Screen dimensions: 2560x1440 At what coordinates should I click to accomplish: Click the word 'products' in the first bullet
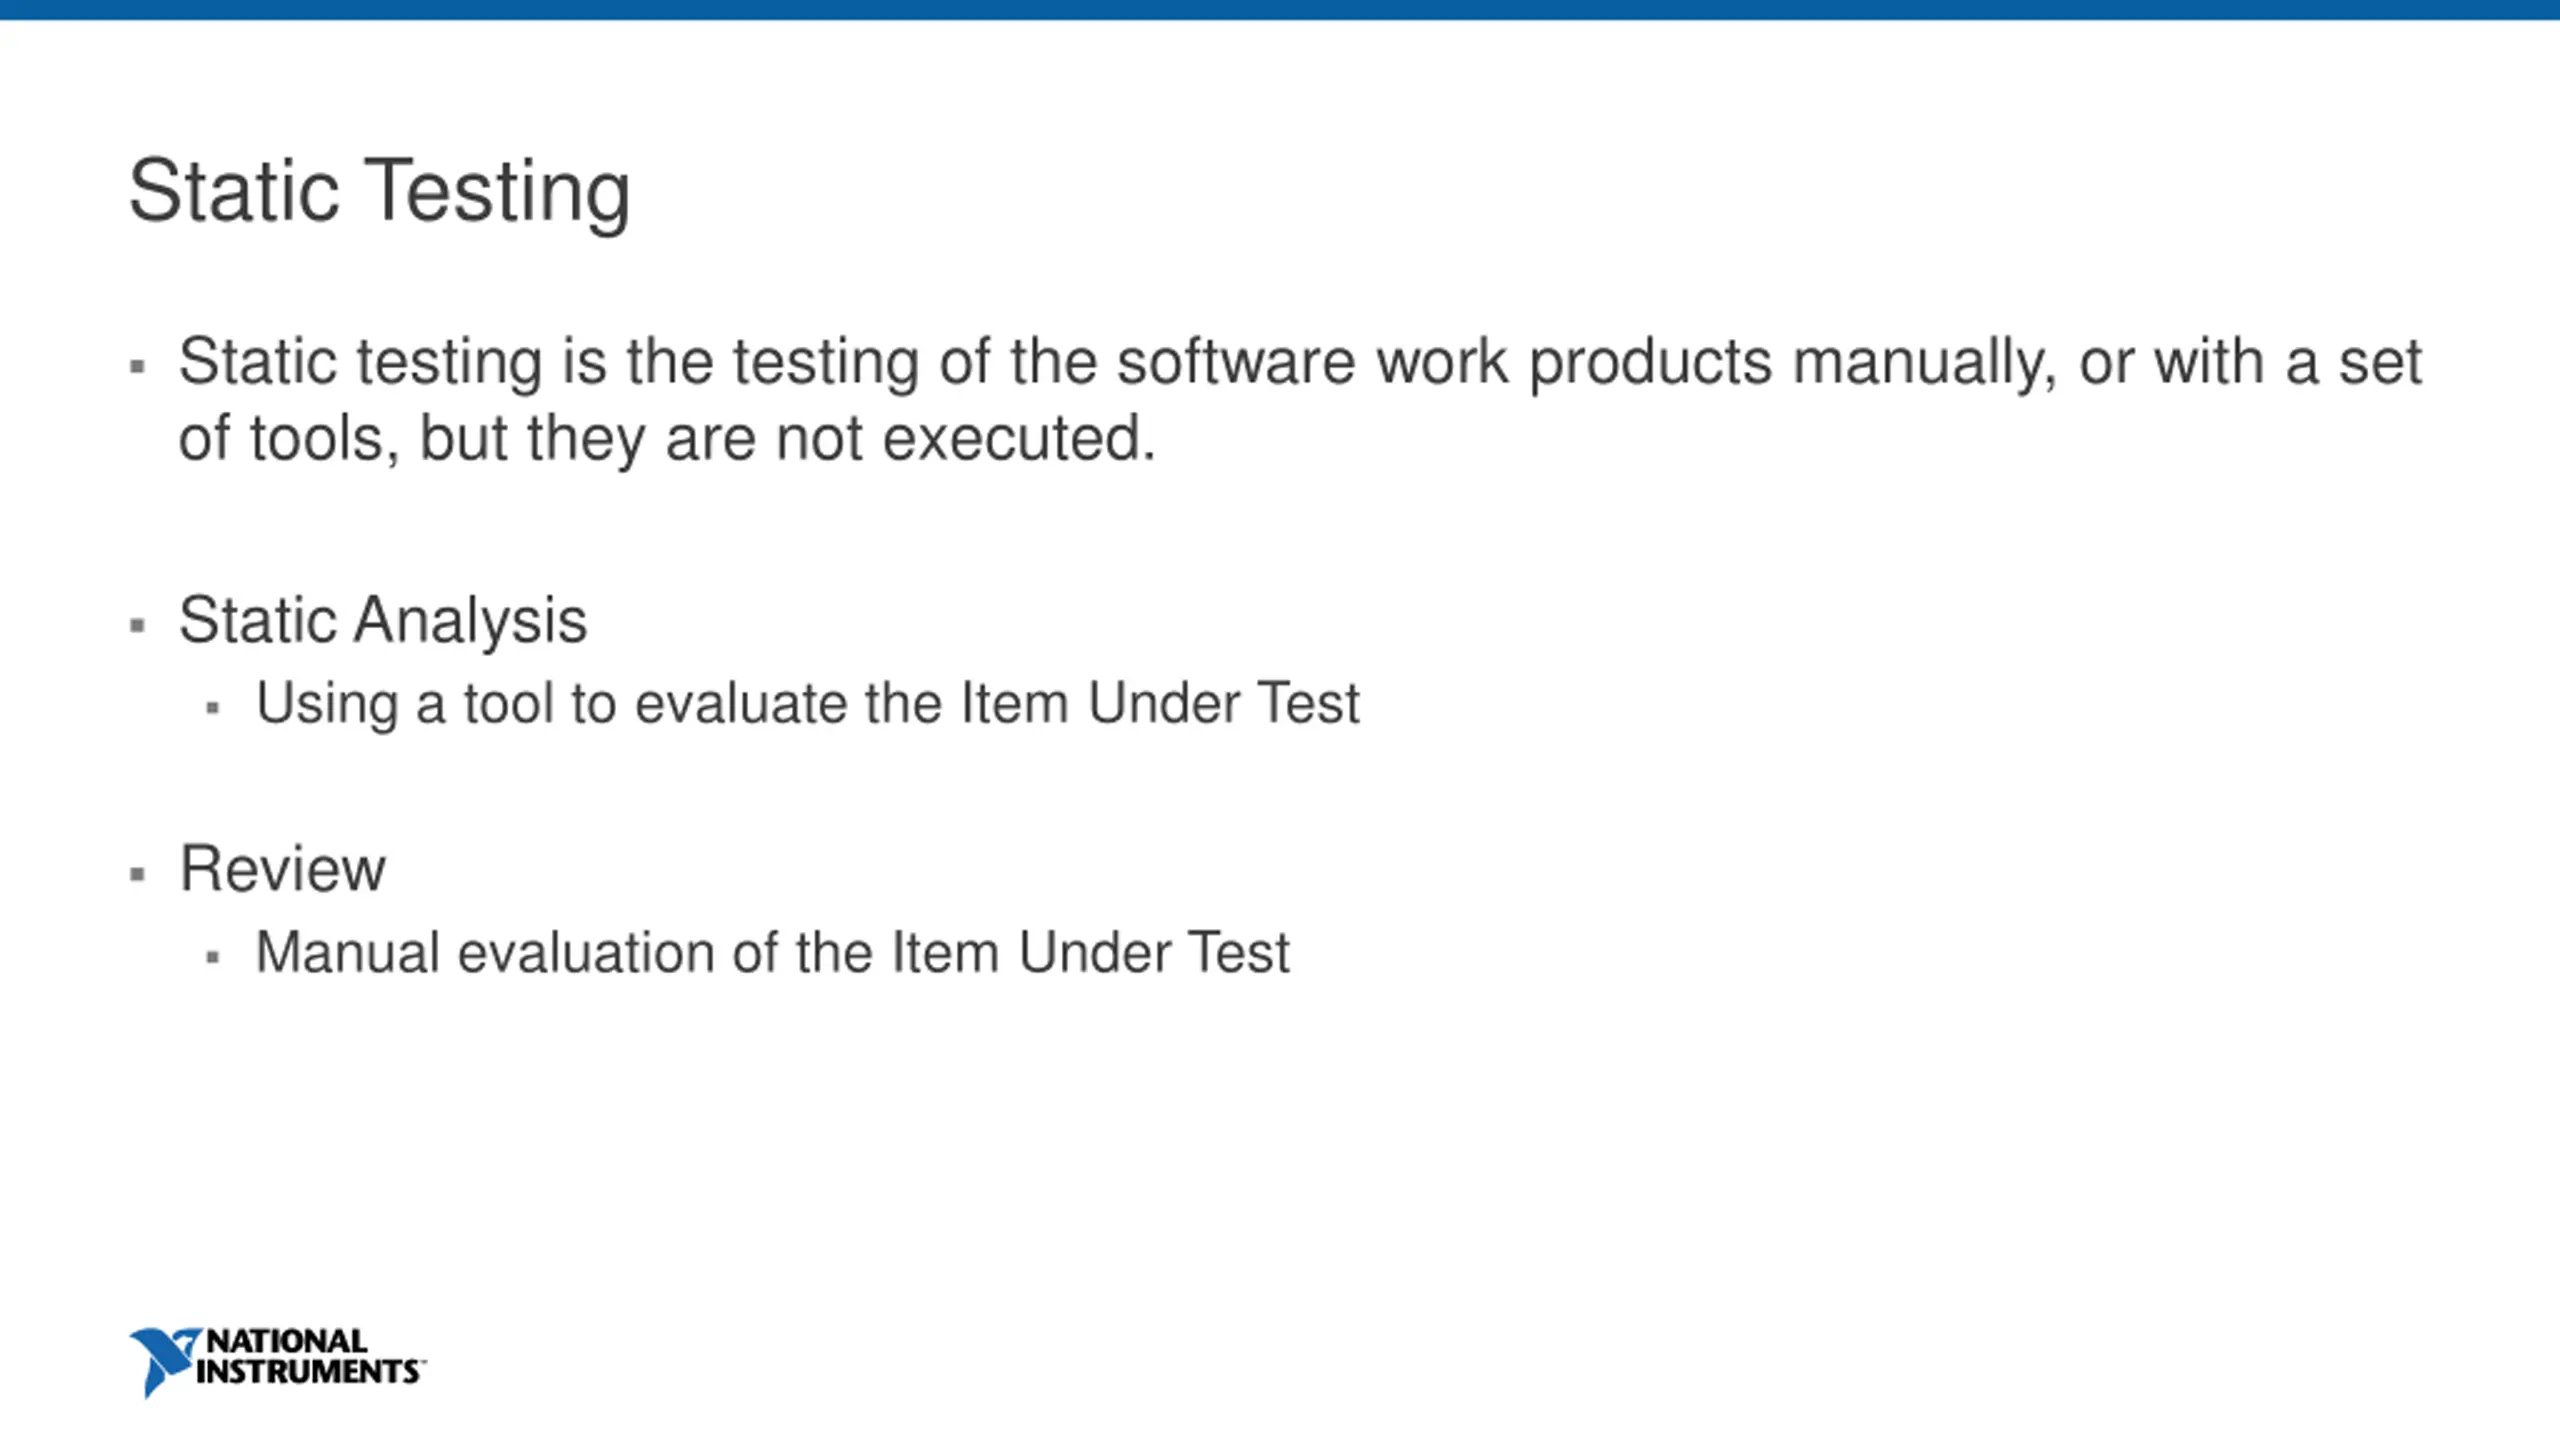[x=1651, y=363]
